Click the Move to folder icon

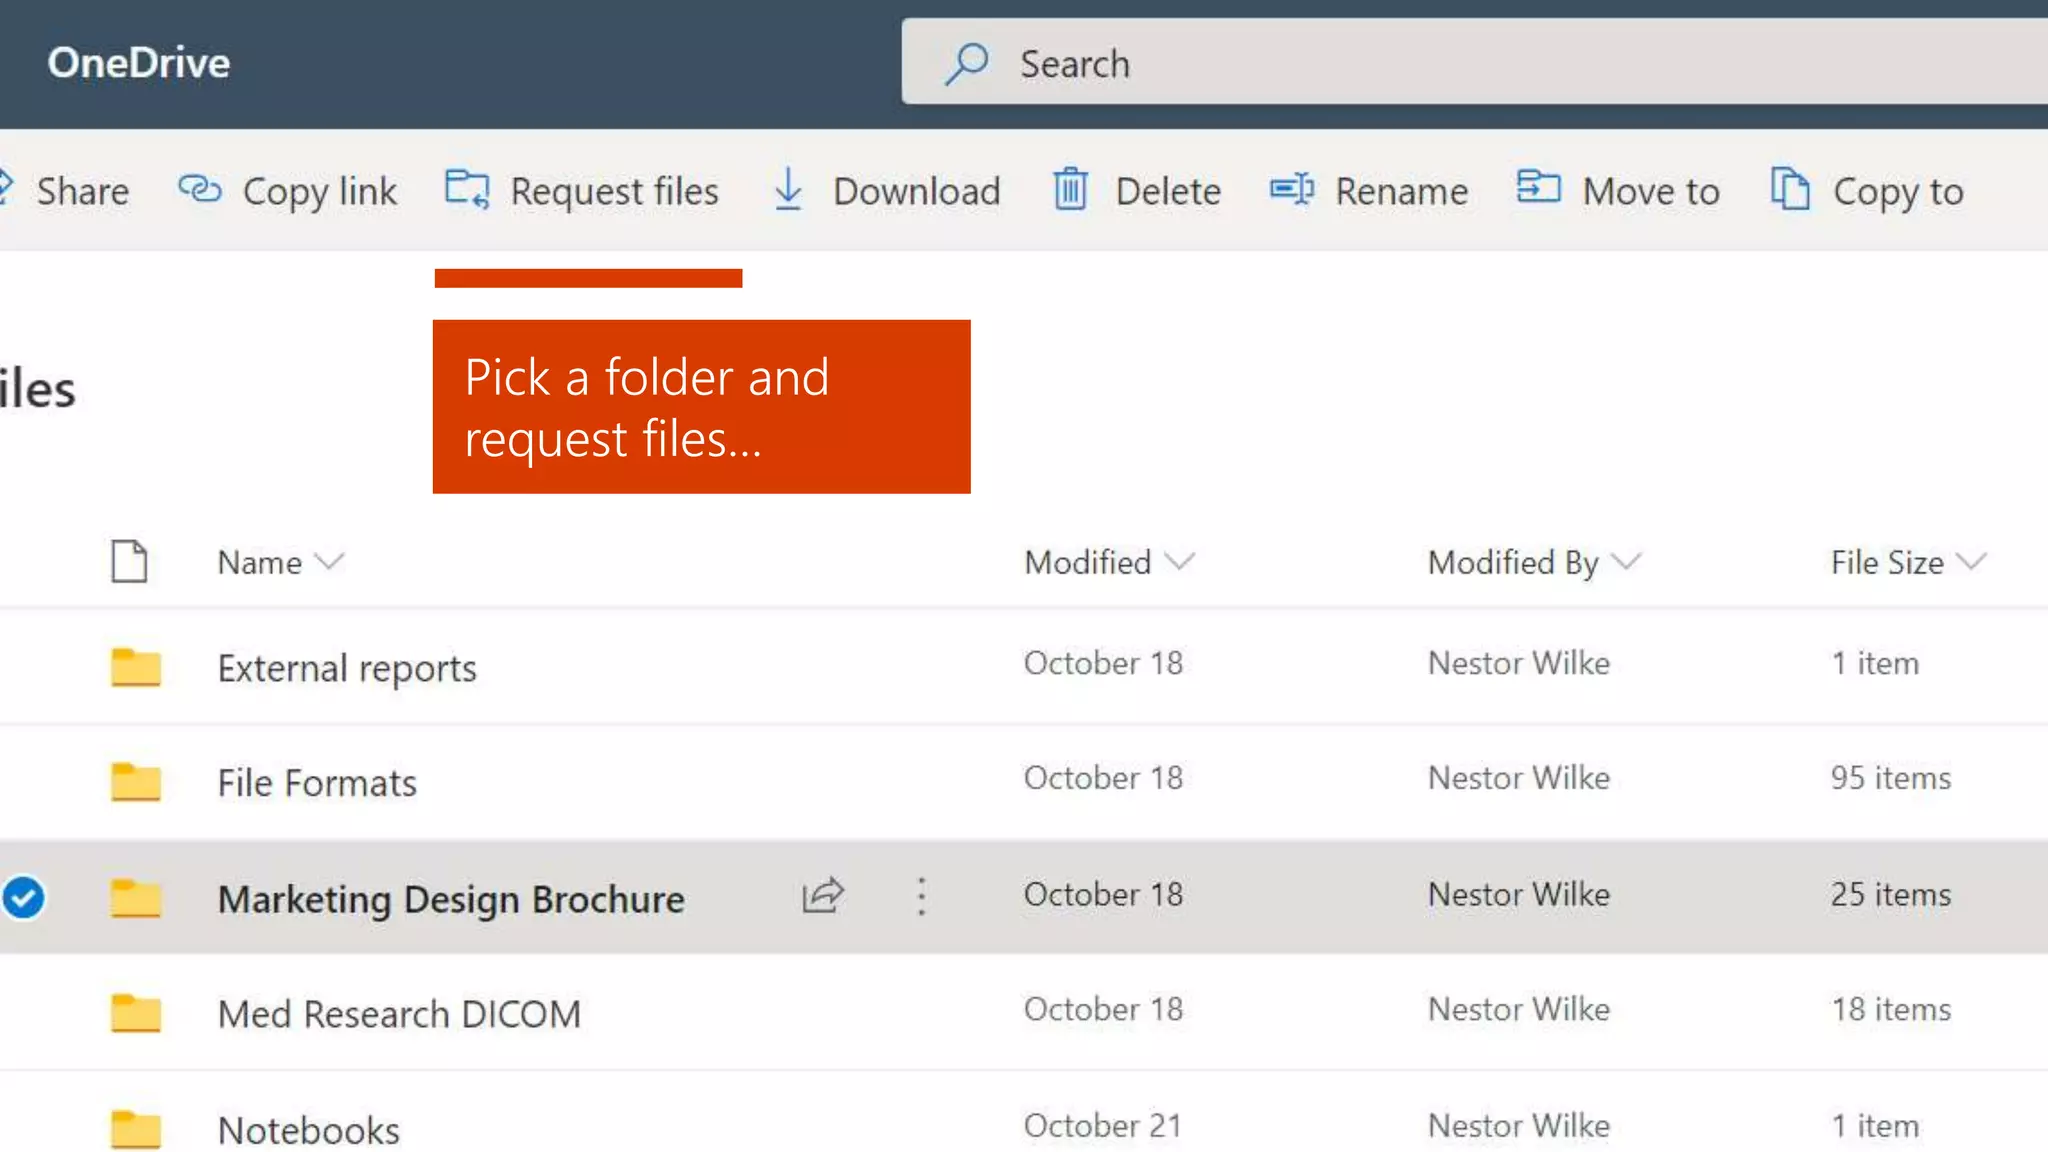1538,187
